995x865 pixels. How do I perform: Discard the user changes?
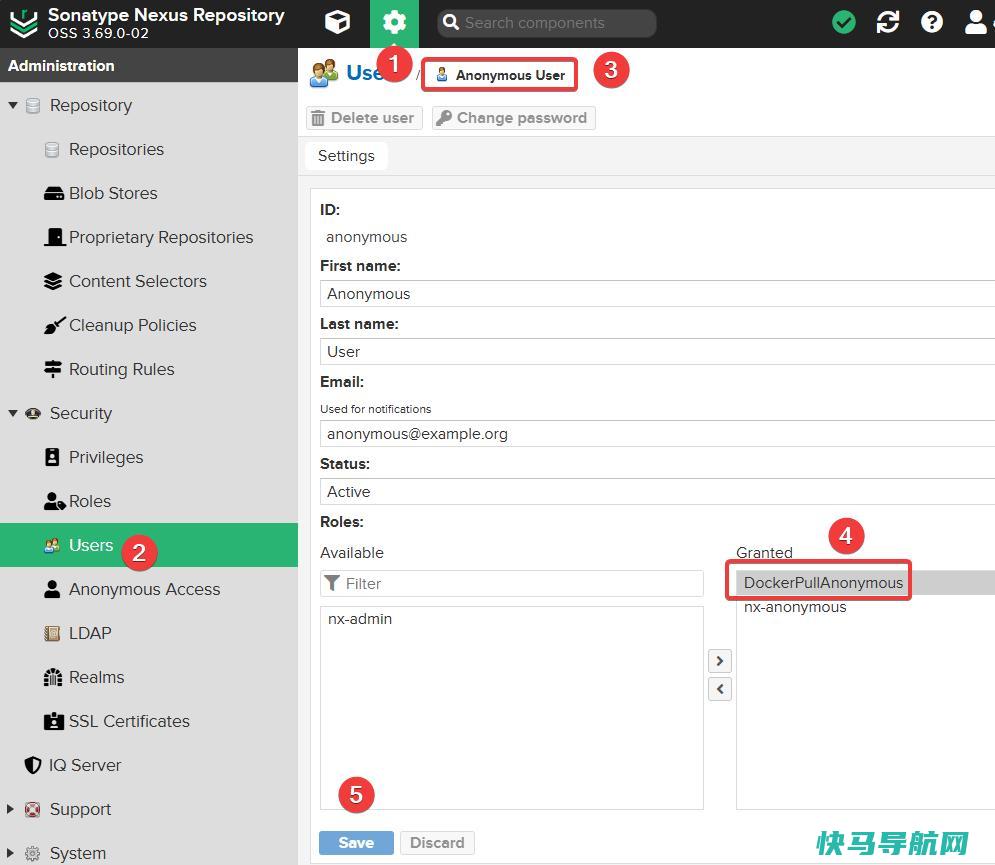pos(437,843)
